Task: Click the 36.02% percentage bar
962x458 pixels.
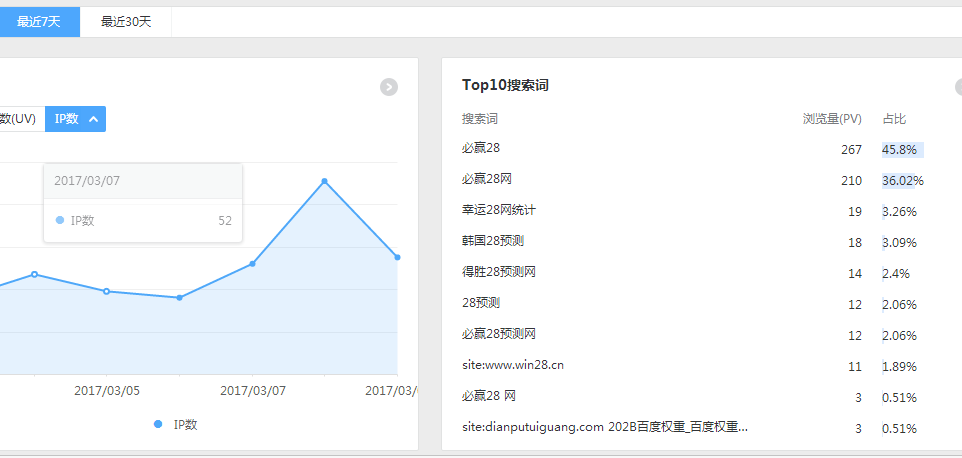Action: [x=902, y=181]
